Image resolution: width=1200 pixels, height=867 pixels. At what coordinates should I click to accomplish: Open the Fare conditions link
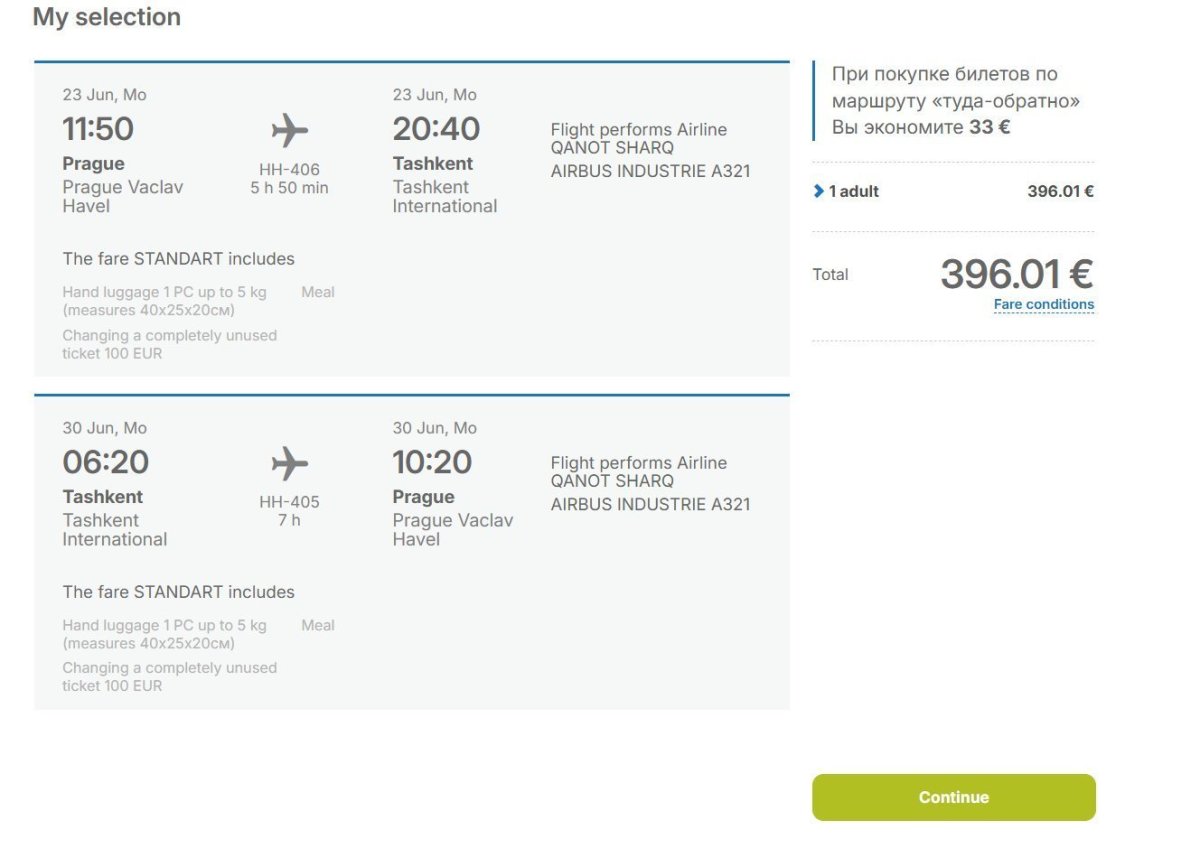(x=1043, y=304)
